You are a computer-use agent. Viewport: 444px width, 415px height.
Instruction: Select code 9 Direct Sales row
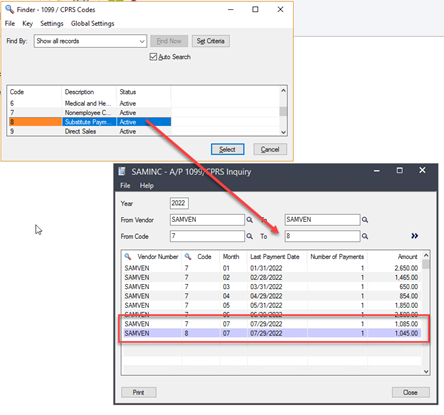pyautogui.click(x=90, y=131)
